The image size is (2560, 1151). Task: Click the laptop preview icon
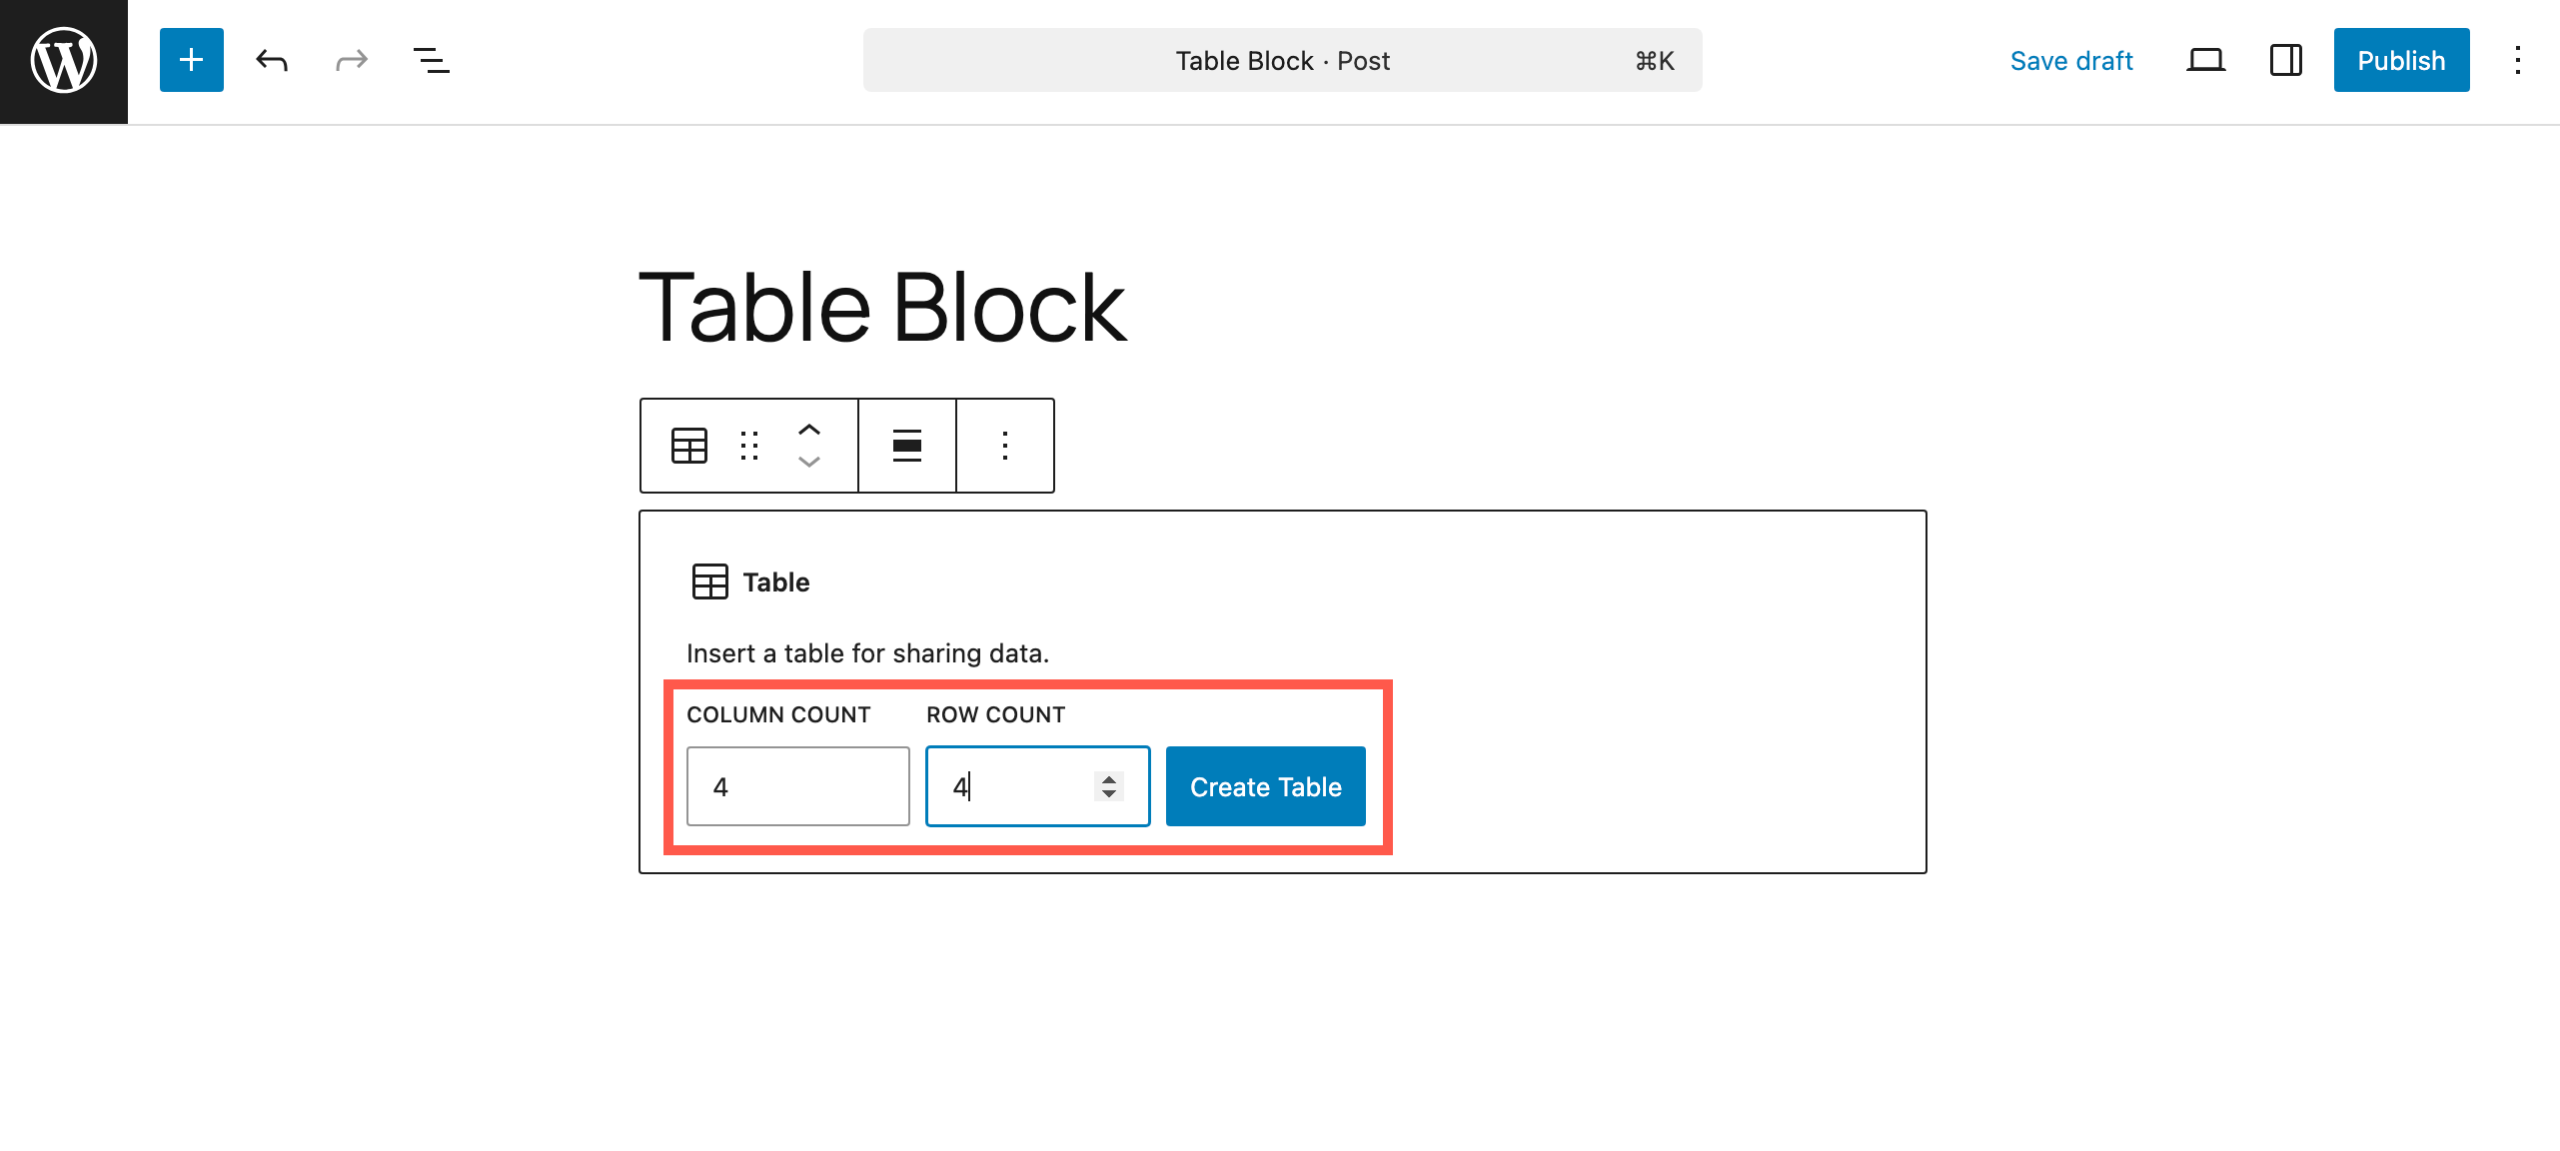(x=2205, y=61)
